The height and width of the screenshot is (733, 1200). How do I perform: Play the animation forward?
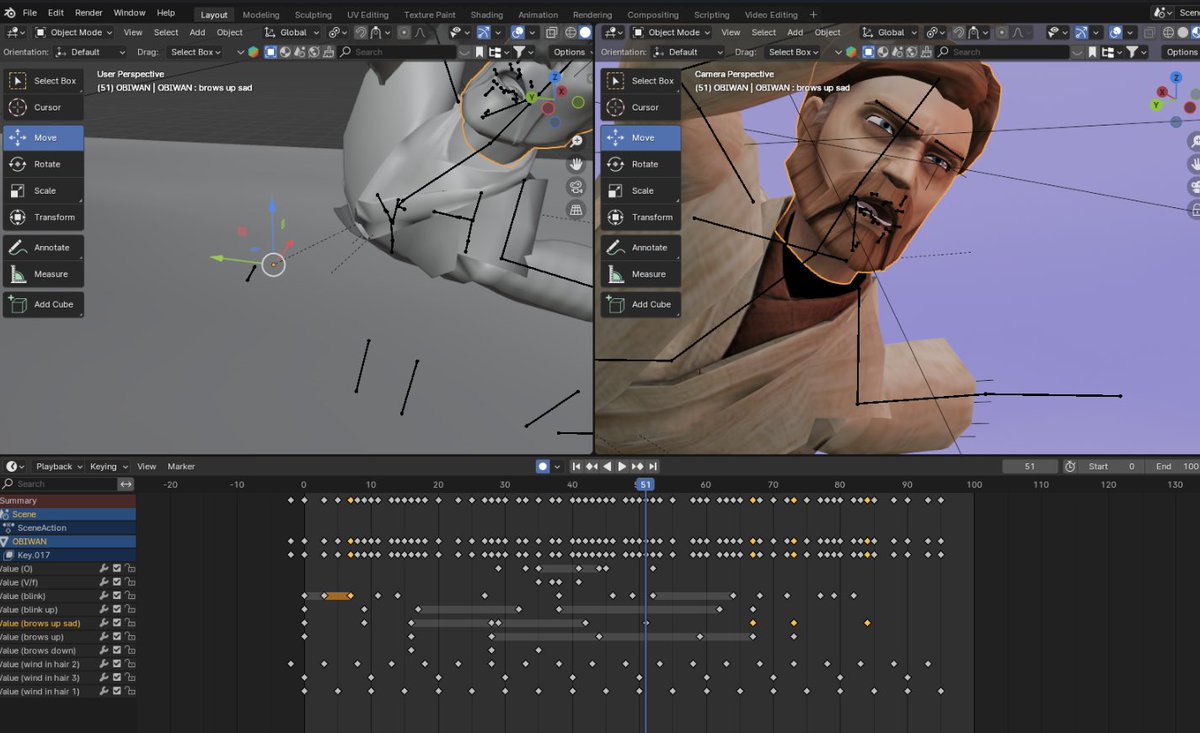(622, 466)
